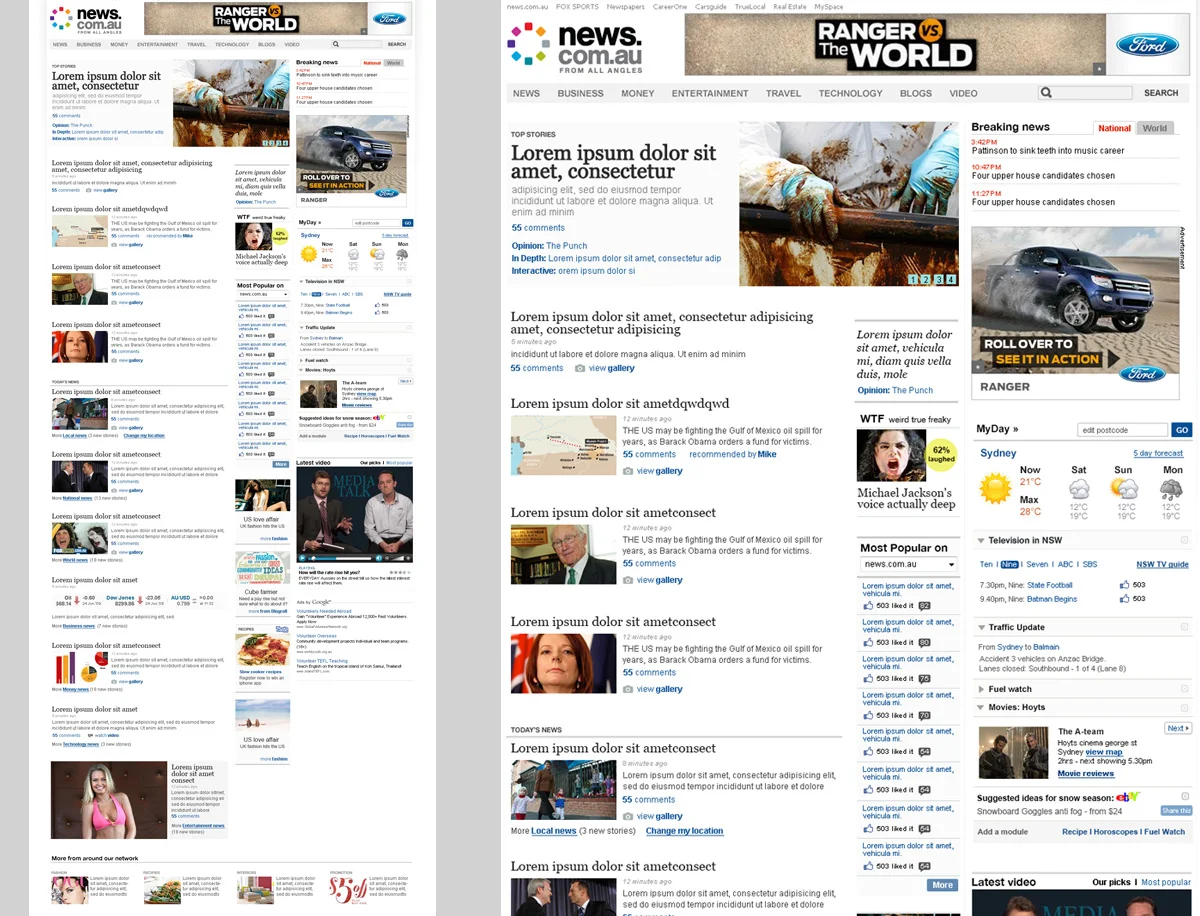
Task: Click small box icon on enlarged Movies: Hoyts header
Action: (1184, 707)
